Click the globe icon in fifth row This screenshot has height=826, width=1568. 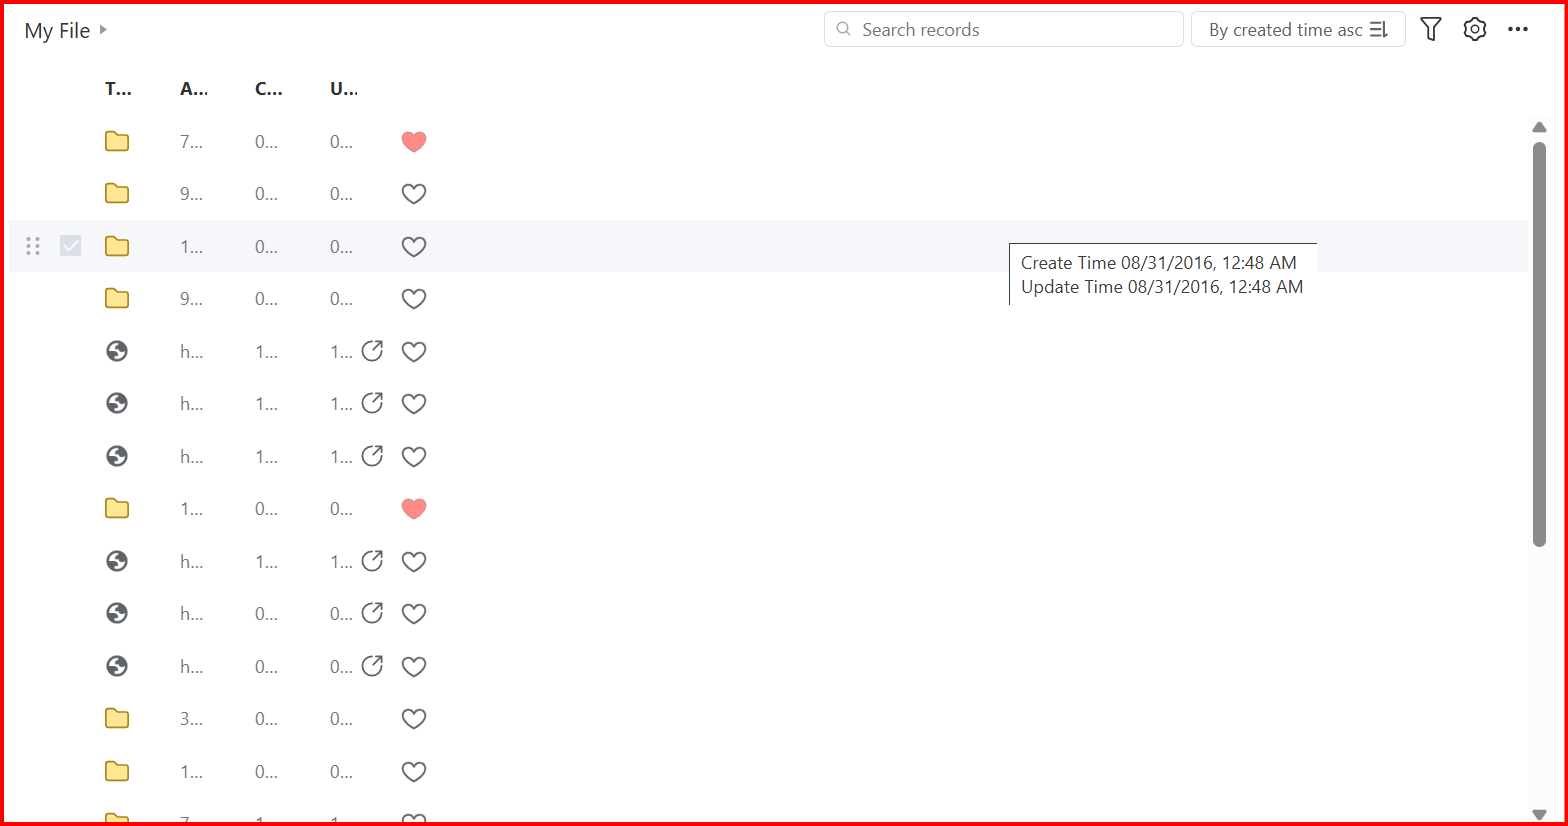pos(117,351)
